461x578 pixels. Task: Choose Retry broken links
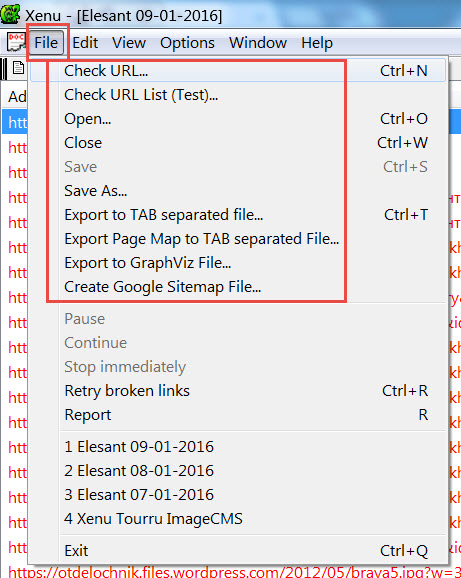[238, 391]
